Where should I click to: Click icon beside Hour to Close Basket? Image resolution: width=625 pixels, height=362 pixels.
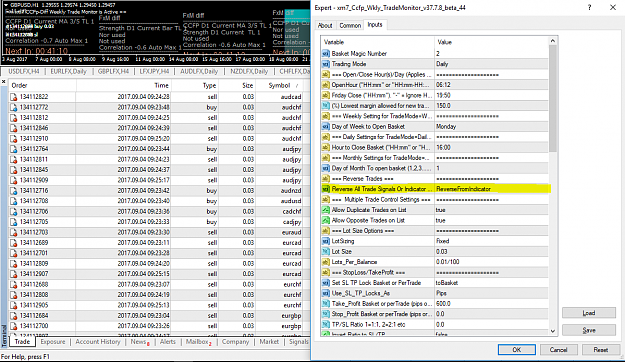(326, 148)
